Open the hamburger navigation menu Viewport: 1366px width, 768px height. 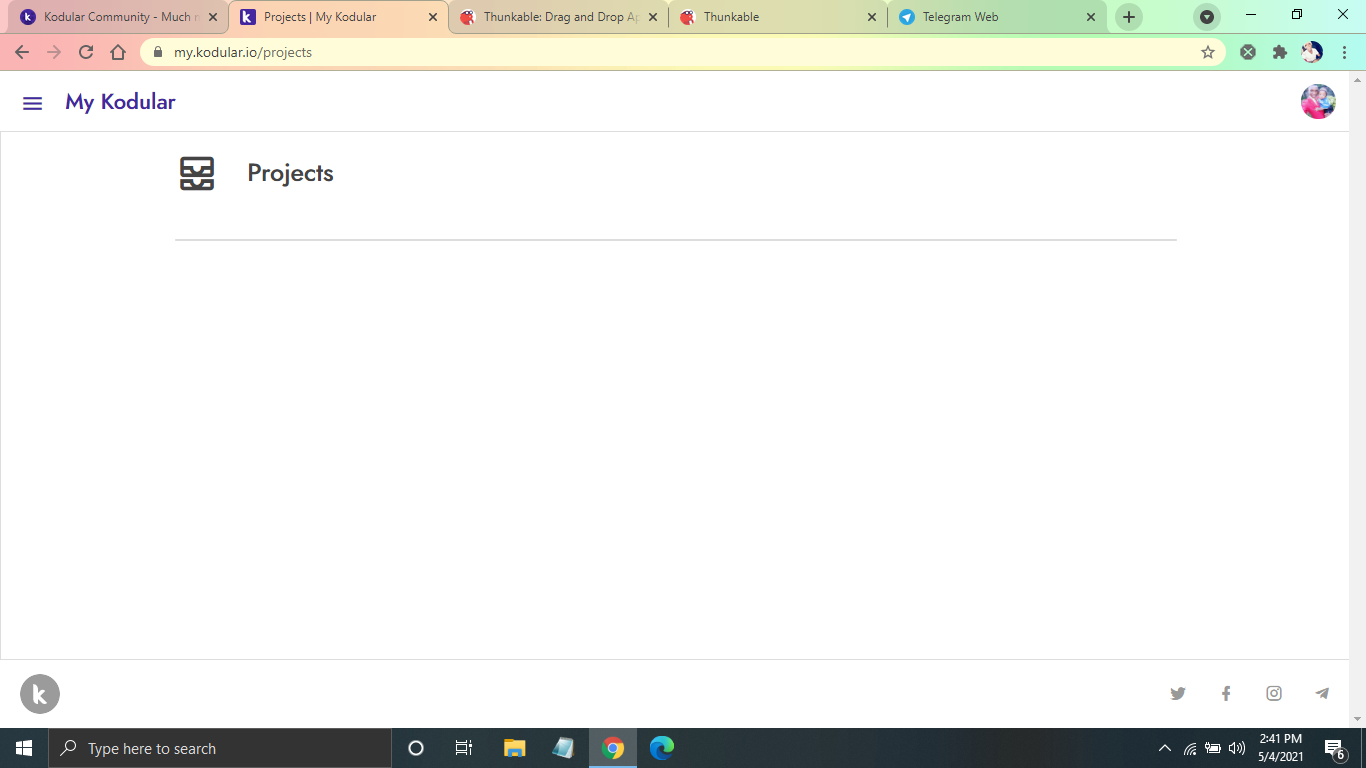(x=32, y=103)
